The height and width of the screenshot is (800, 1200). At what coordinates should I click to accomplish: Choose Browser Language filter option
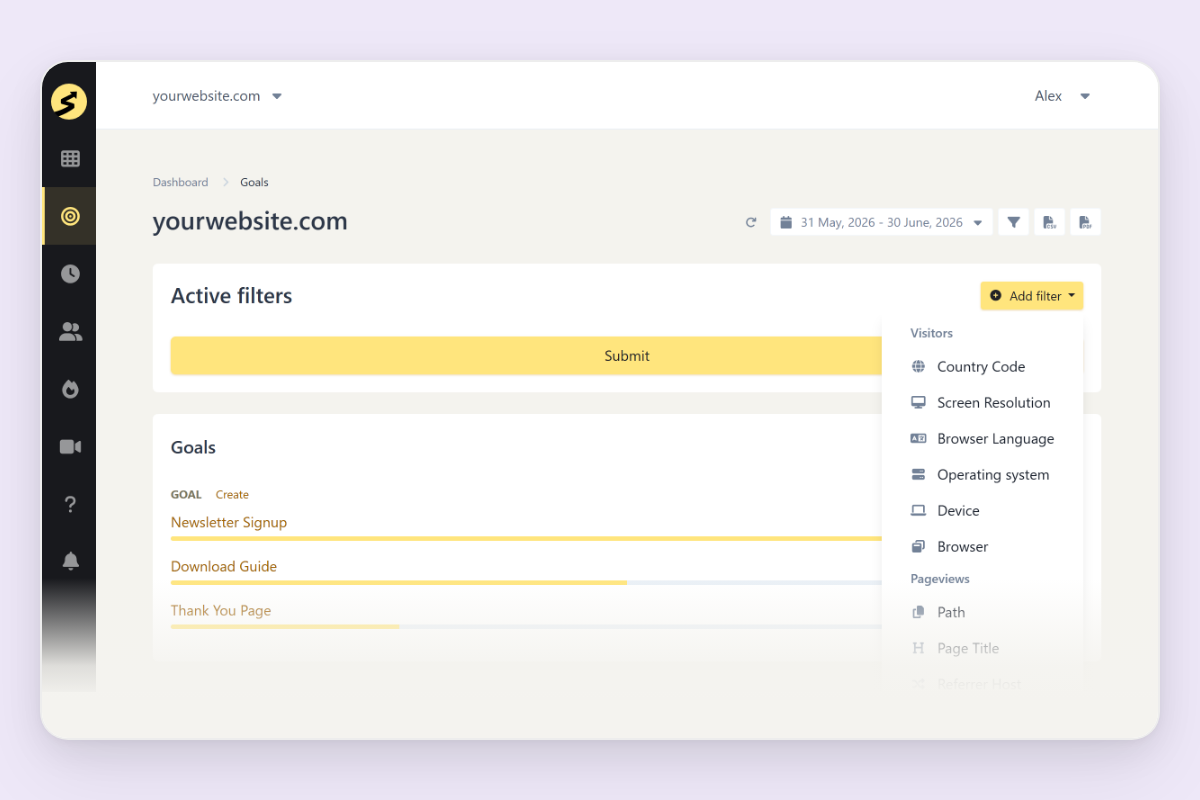981,439
